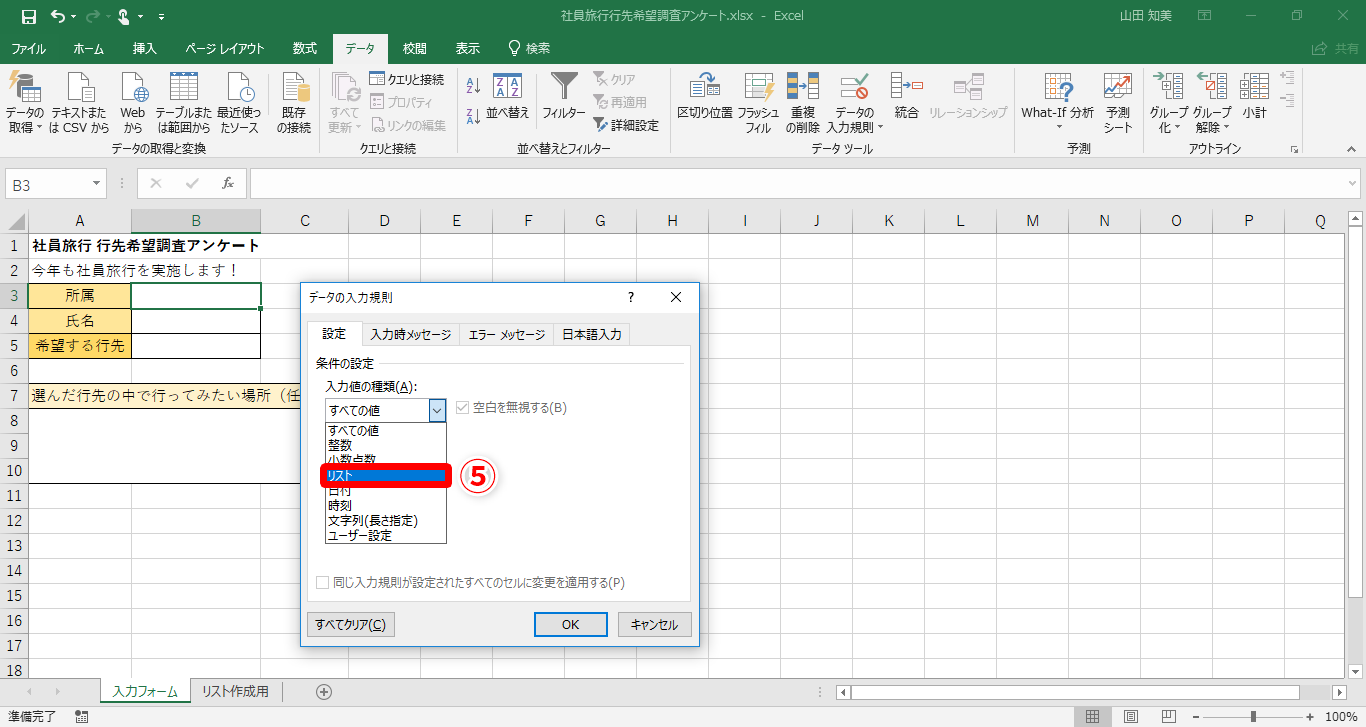The width and height of the screenshot is (1366, 727).
Task: Open Advanced filter (詳細設定)
Action: [626, 125]
